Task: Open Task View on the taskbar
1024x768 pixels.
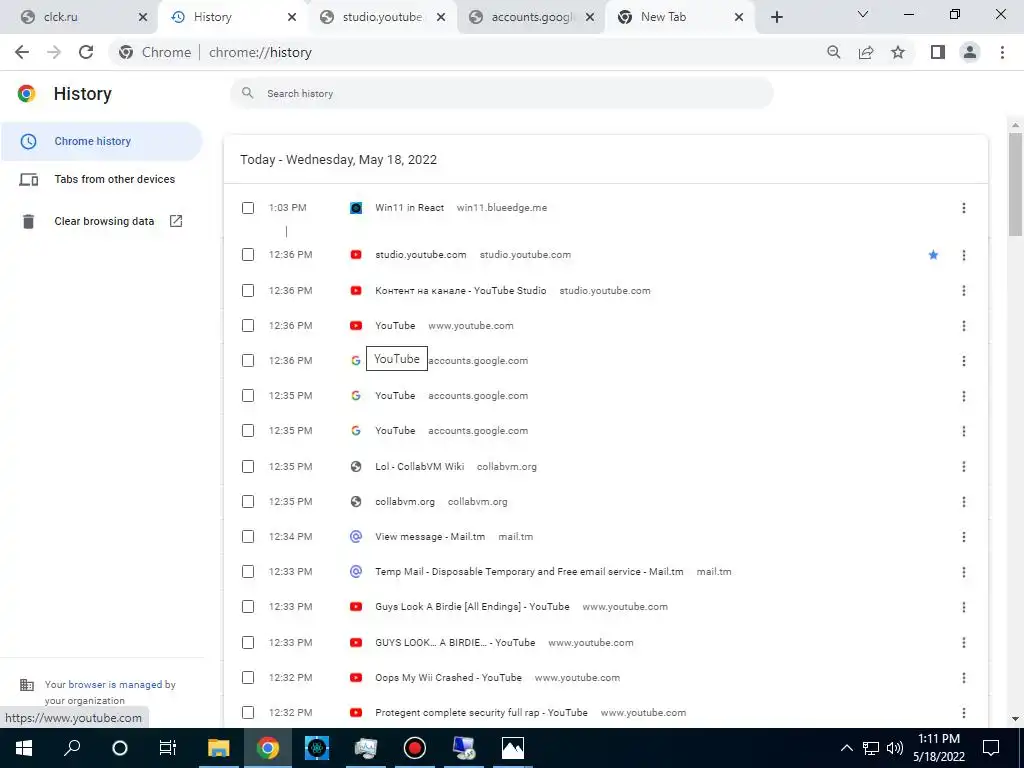Action: click(168, 748)
